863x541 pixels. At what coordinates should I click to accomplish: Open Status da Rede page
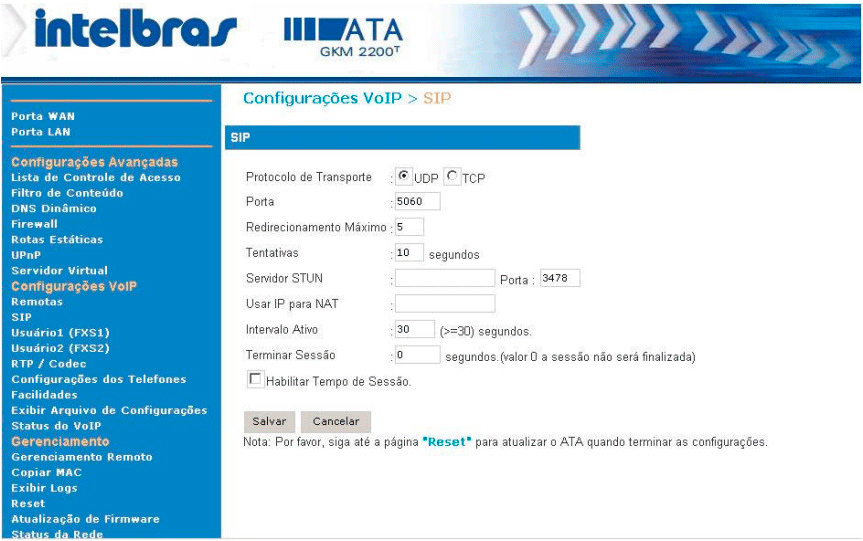click(x=57, y=534)
